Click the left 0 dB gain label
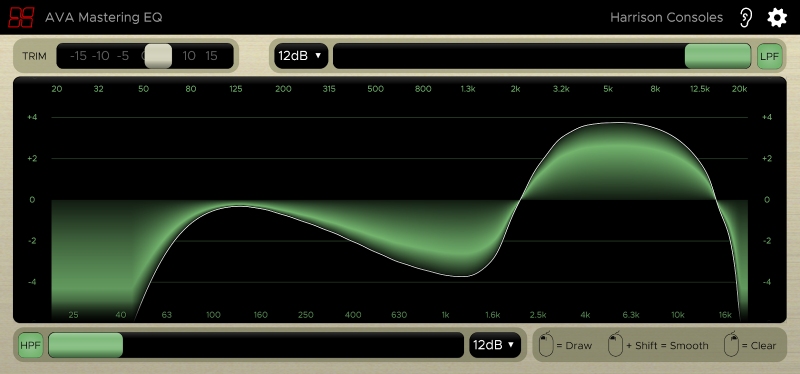The height and width of the screenshot is (374, 800). point(32,200)
